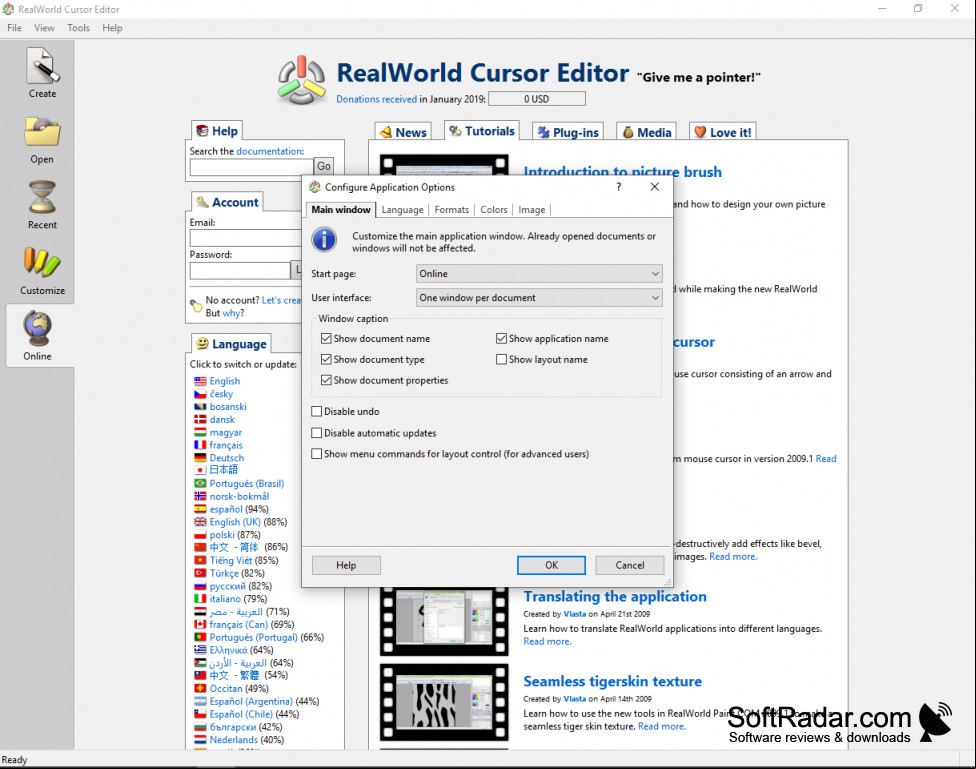Click the Czech flag beside česky

200,394
